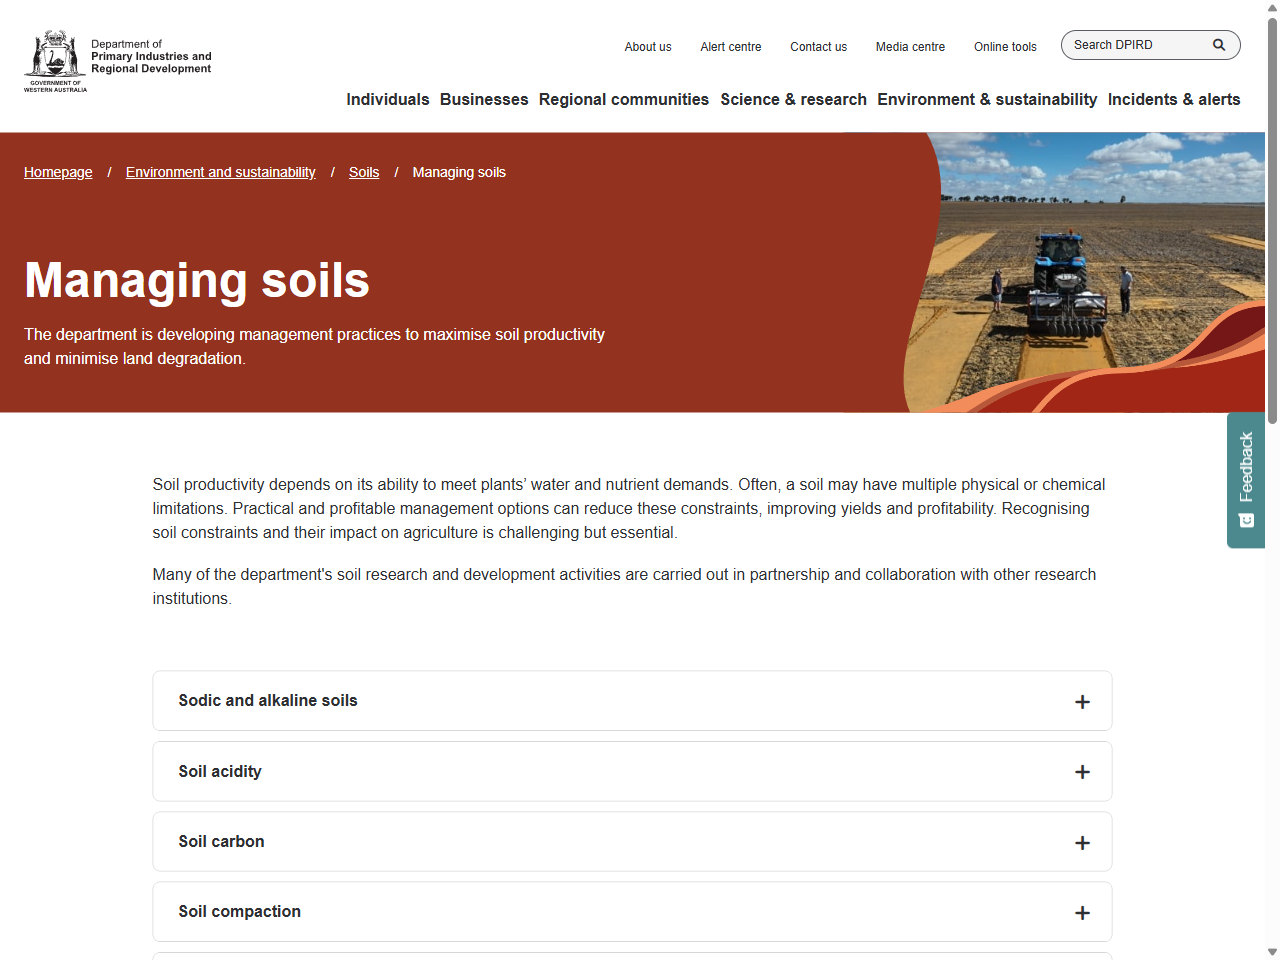Click the search magnifier icon
Viewport: 1280px width, 960px height.
coord(1218,45)
